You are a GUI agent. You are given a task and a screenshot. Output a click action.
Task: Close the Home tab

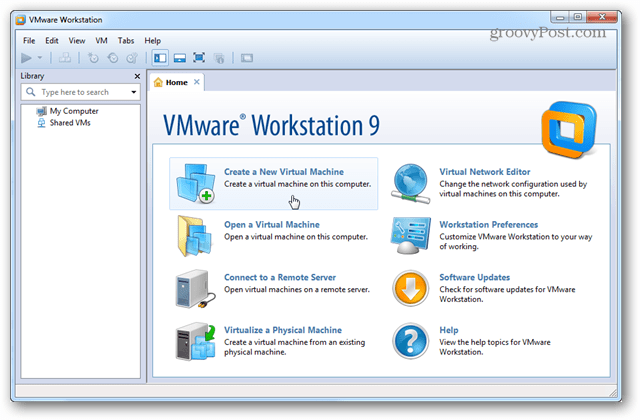(x=197, y=82)
